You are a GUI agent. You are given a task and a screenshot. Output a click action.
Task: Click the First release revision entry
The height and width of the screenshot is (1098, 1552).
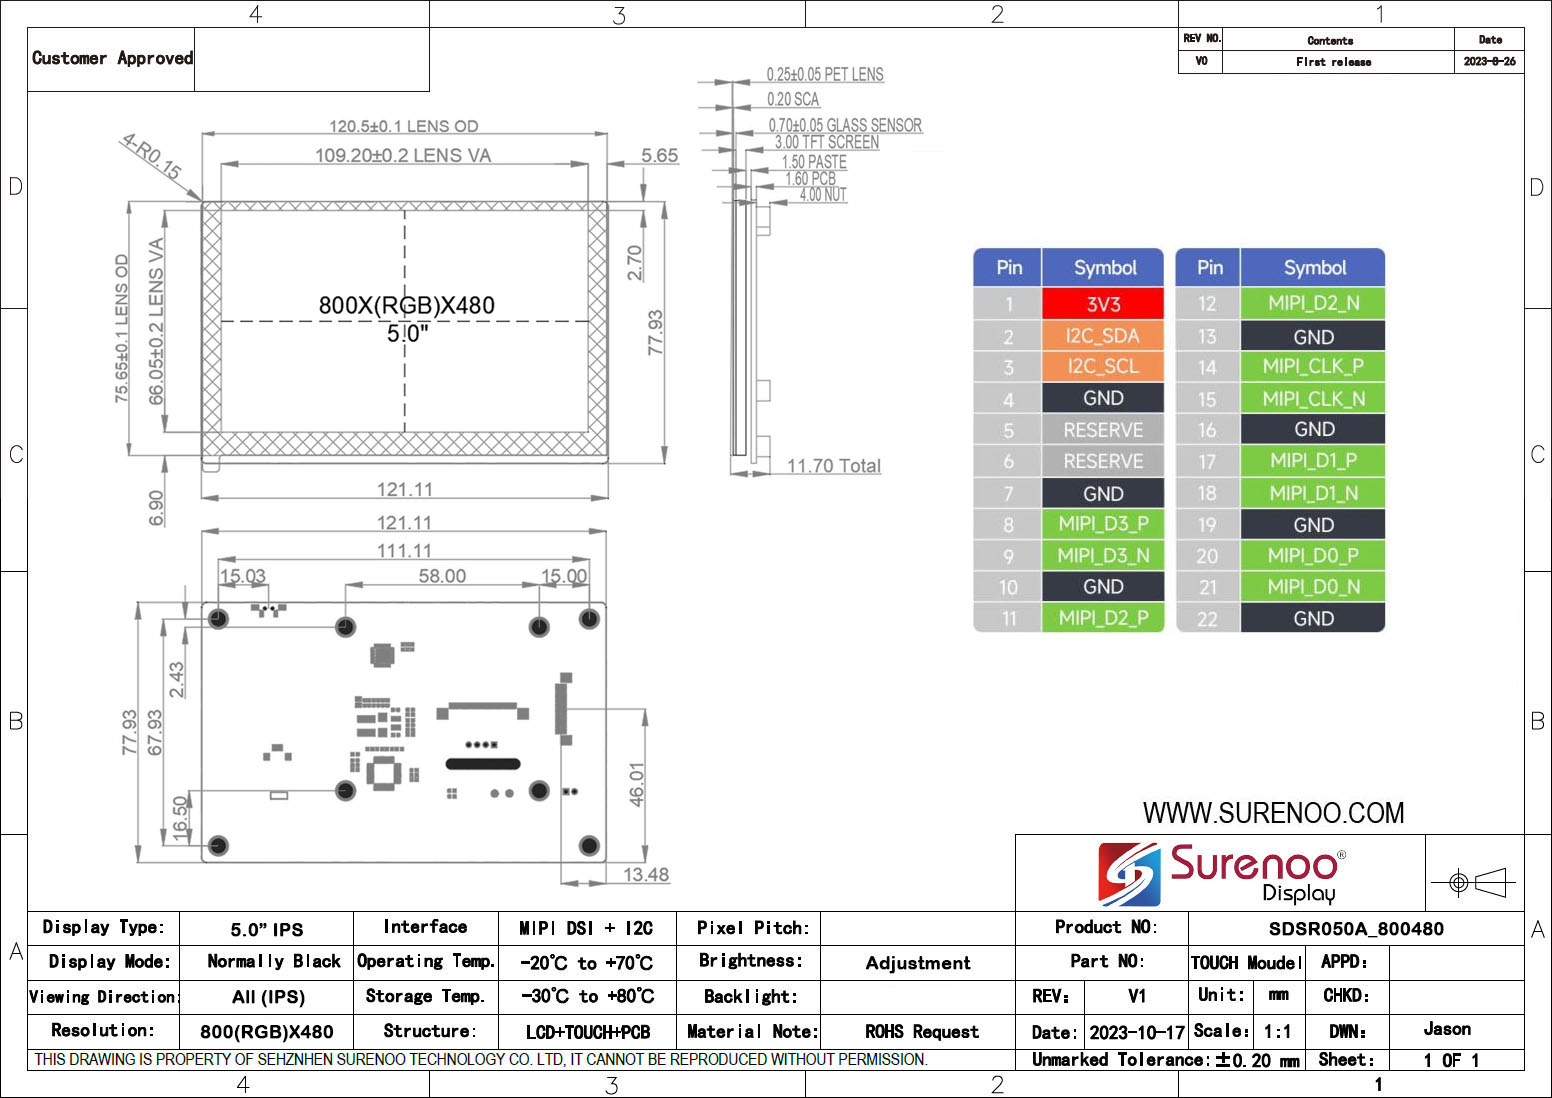(x=1333, y=62)
